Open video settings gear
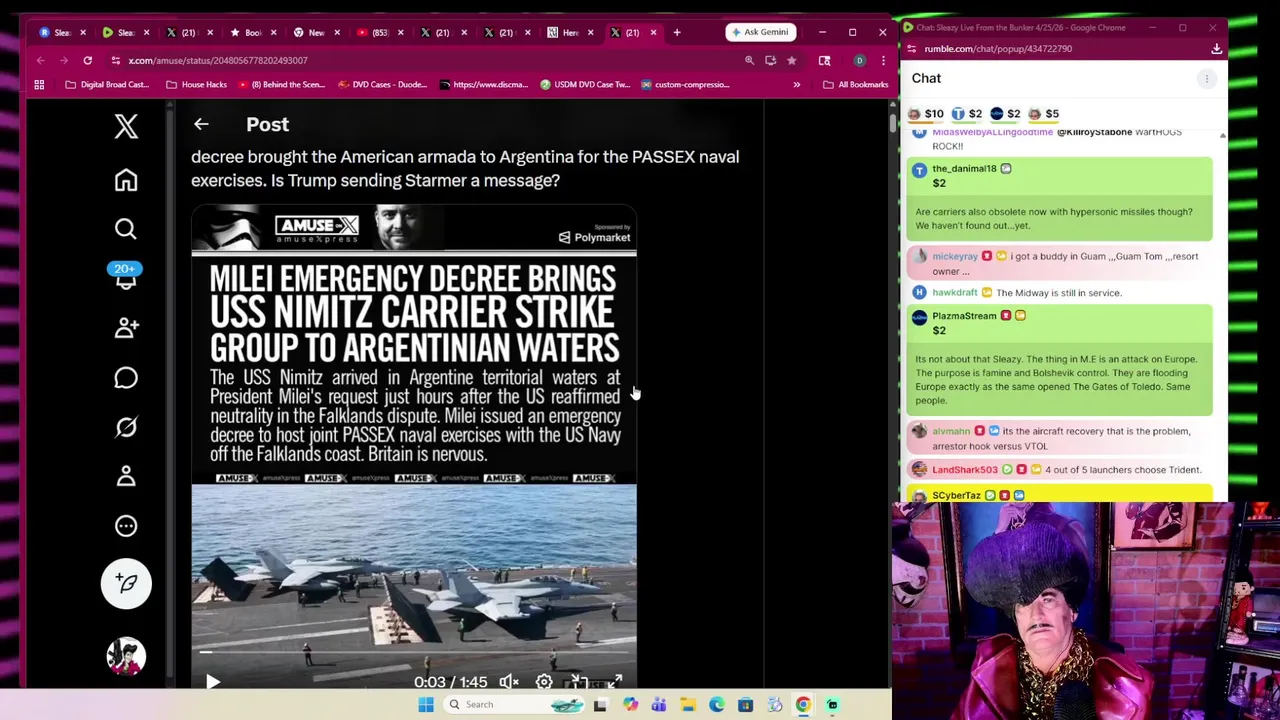 pos(544,682)
